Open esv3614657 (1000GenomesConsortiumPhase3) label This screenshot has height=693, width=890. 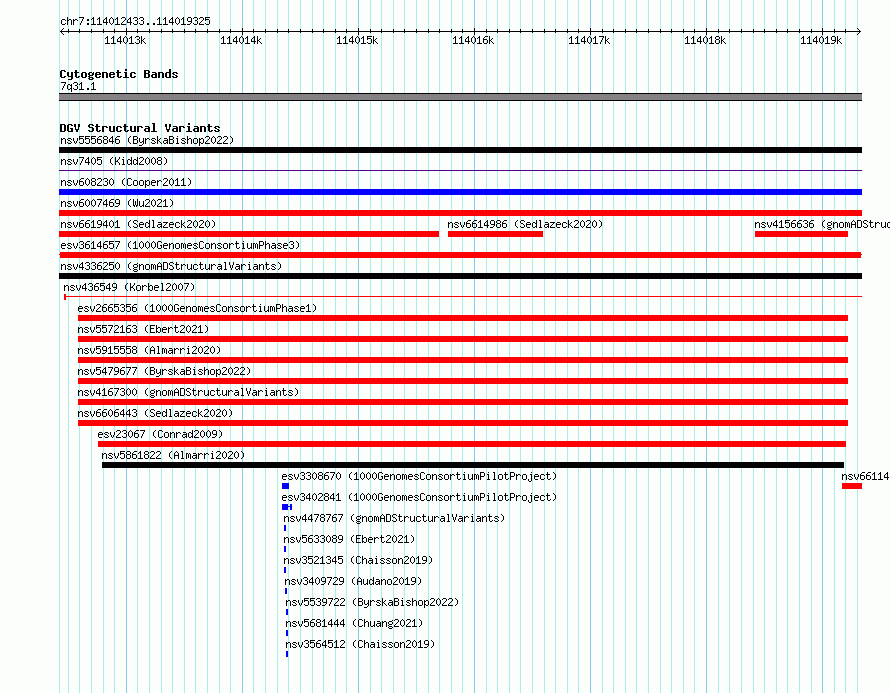(x=180, y=245)
